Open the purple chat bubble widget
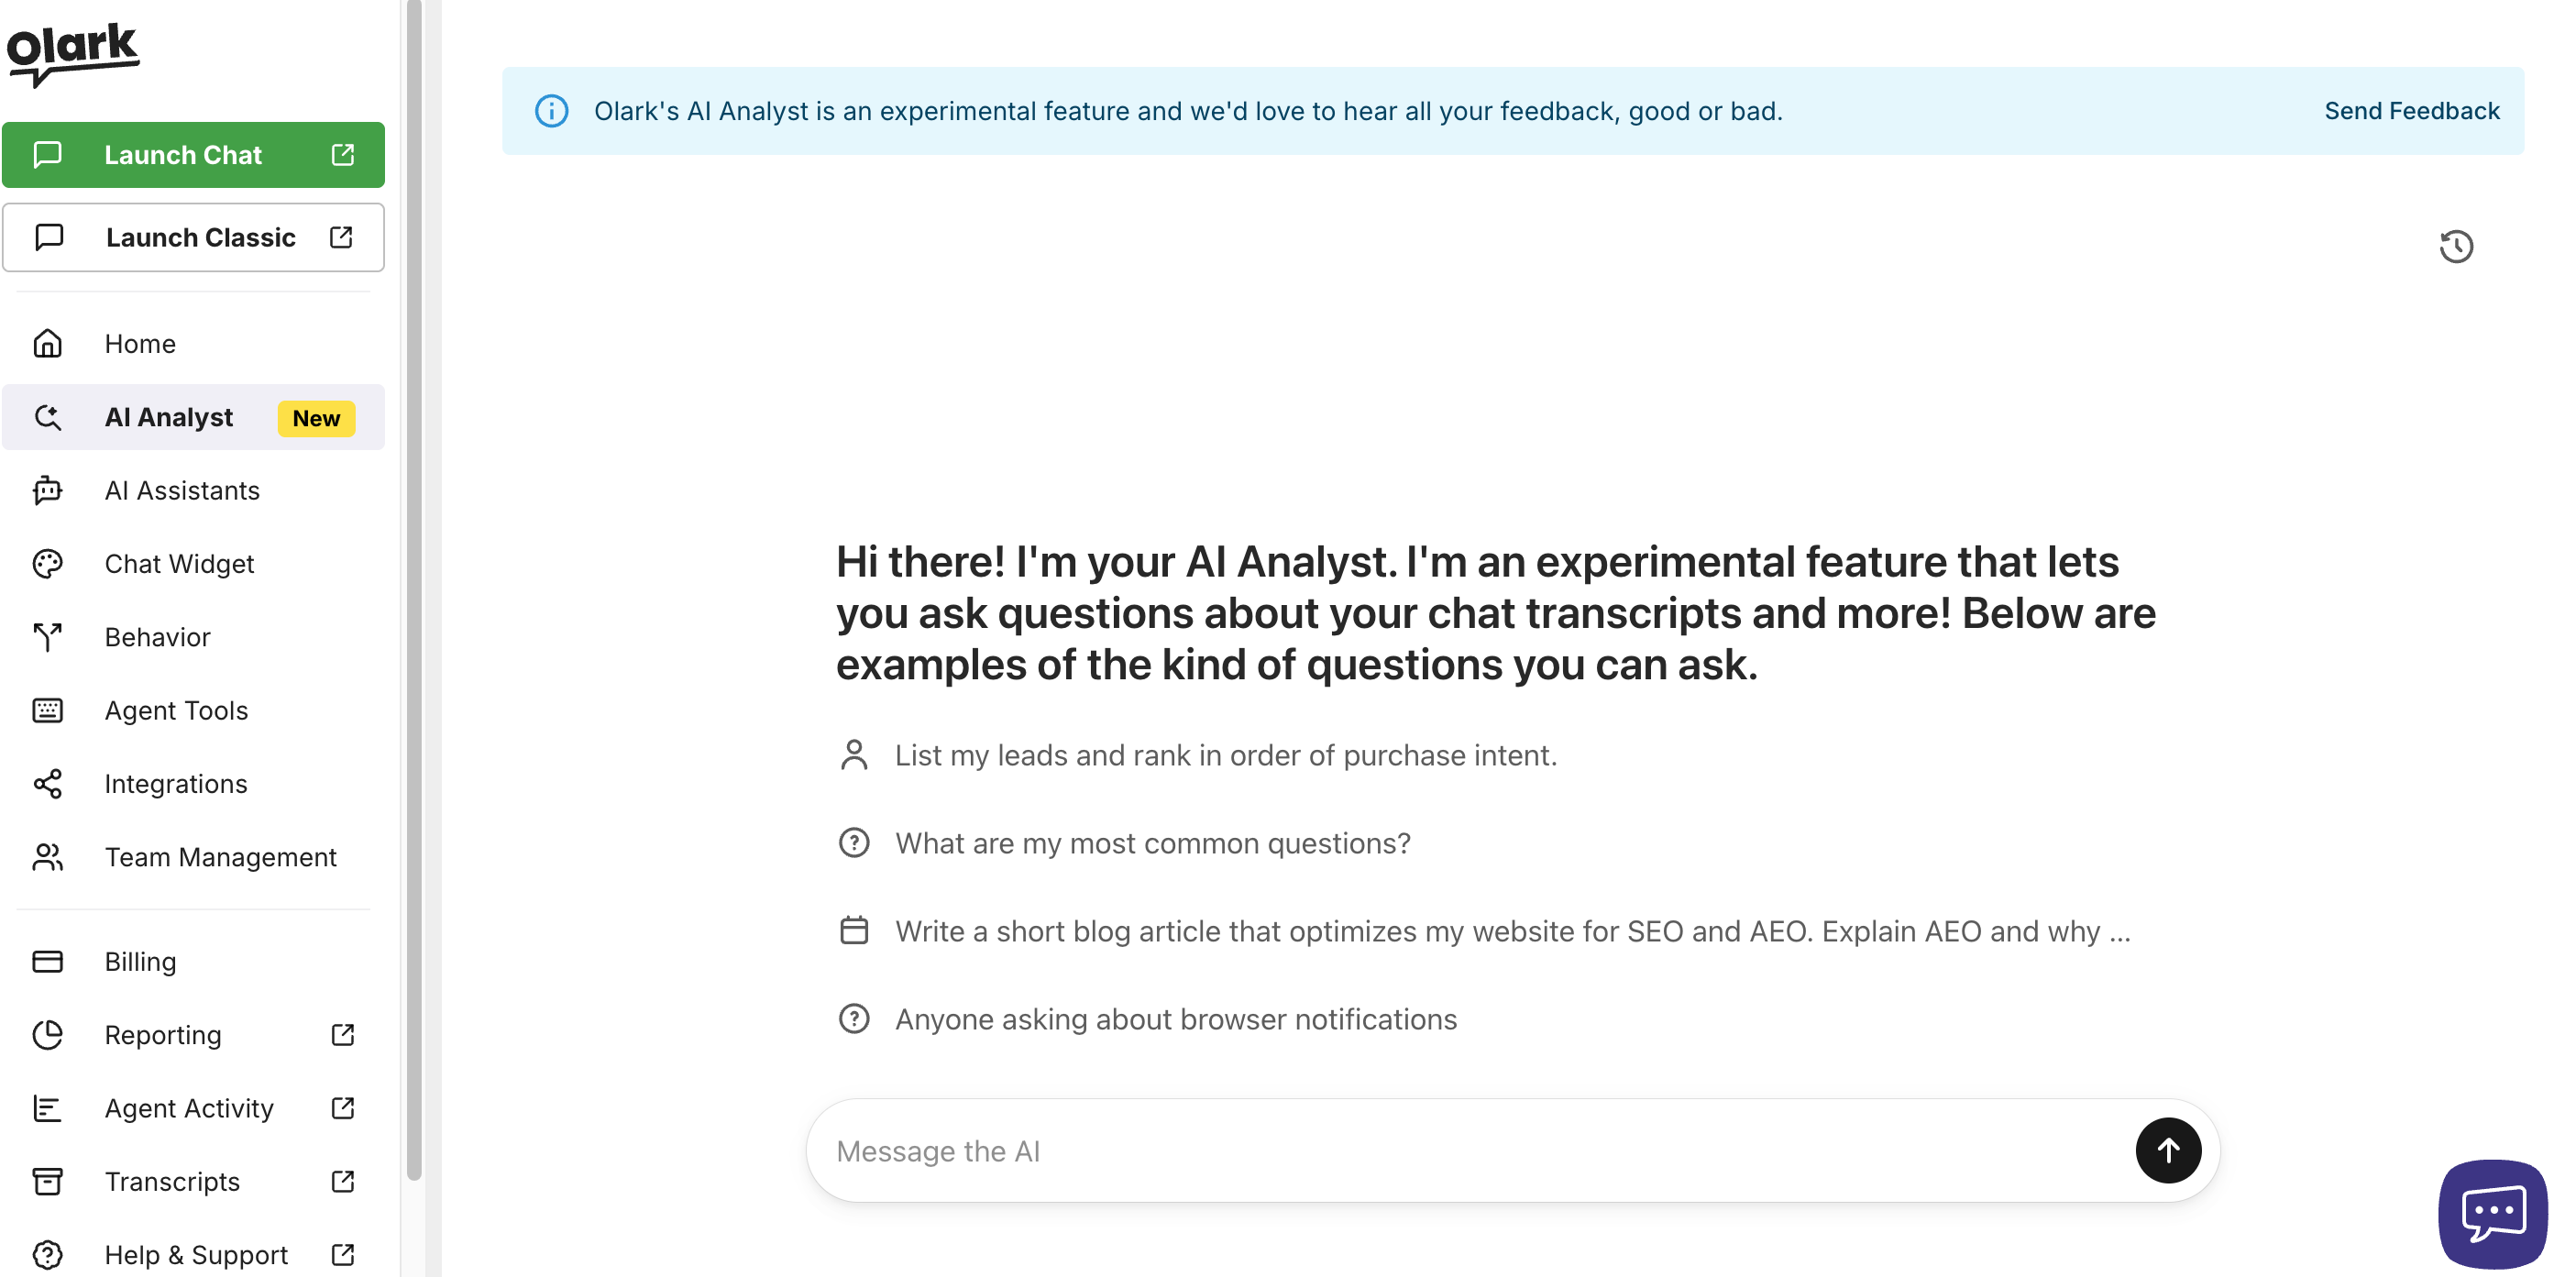 pos(2492,1212)
